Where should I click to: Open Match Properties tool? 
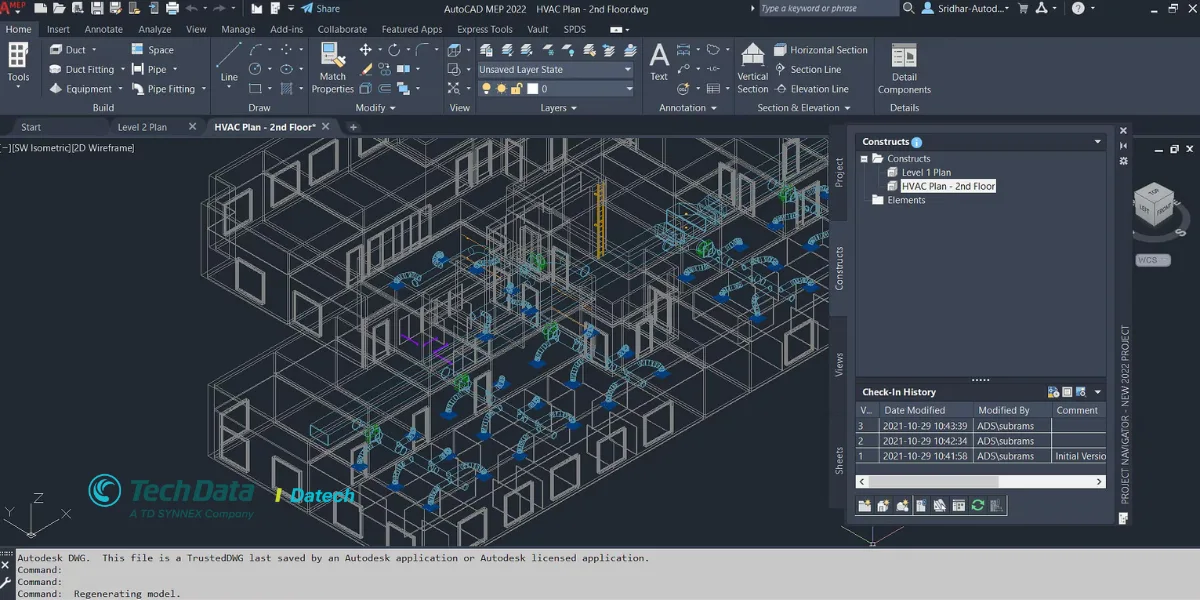coord(332,68)
